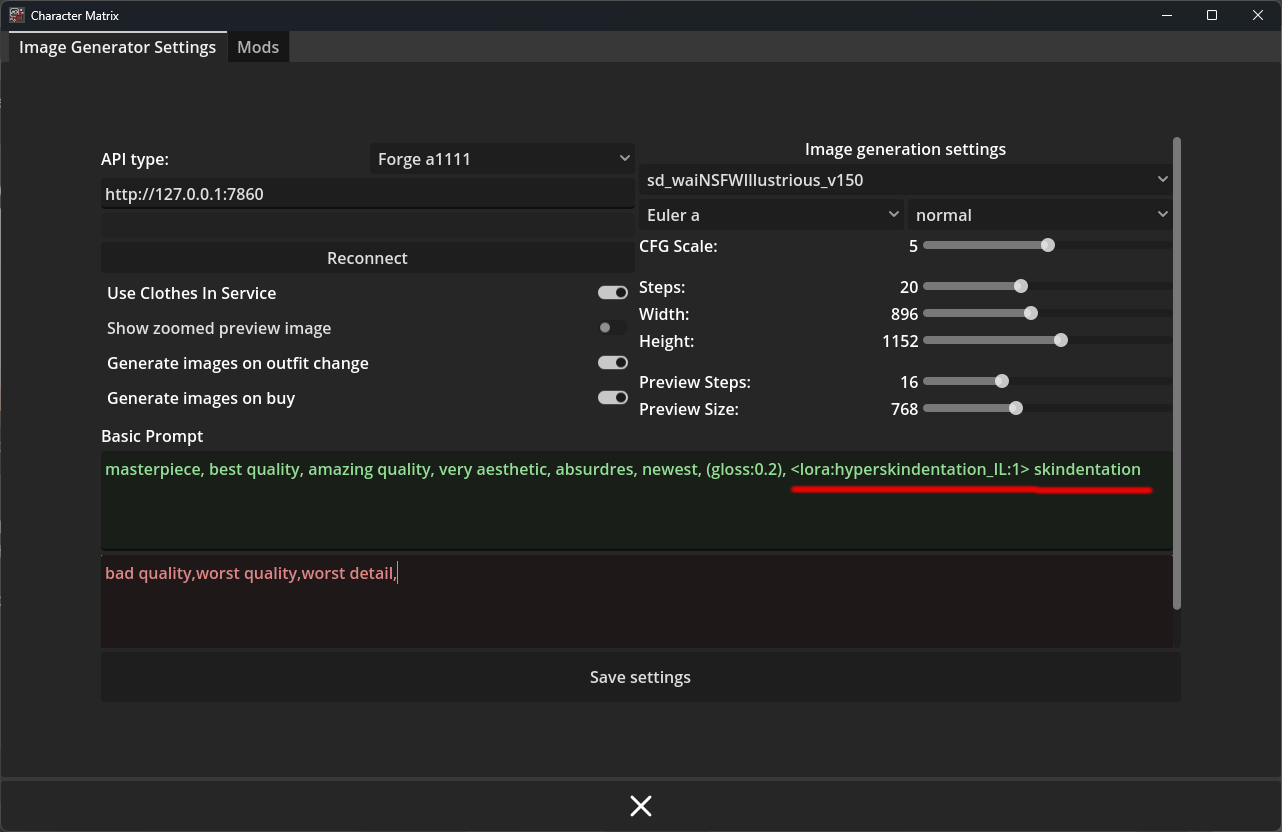The height and width of the screenshot is (832, 1282).
Task: Expand the sd_waiNSFWIllustrious_v150 model dropdown
Action: pyautogui.click(x=904, y=180)
